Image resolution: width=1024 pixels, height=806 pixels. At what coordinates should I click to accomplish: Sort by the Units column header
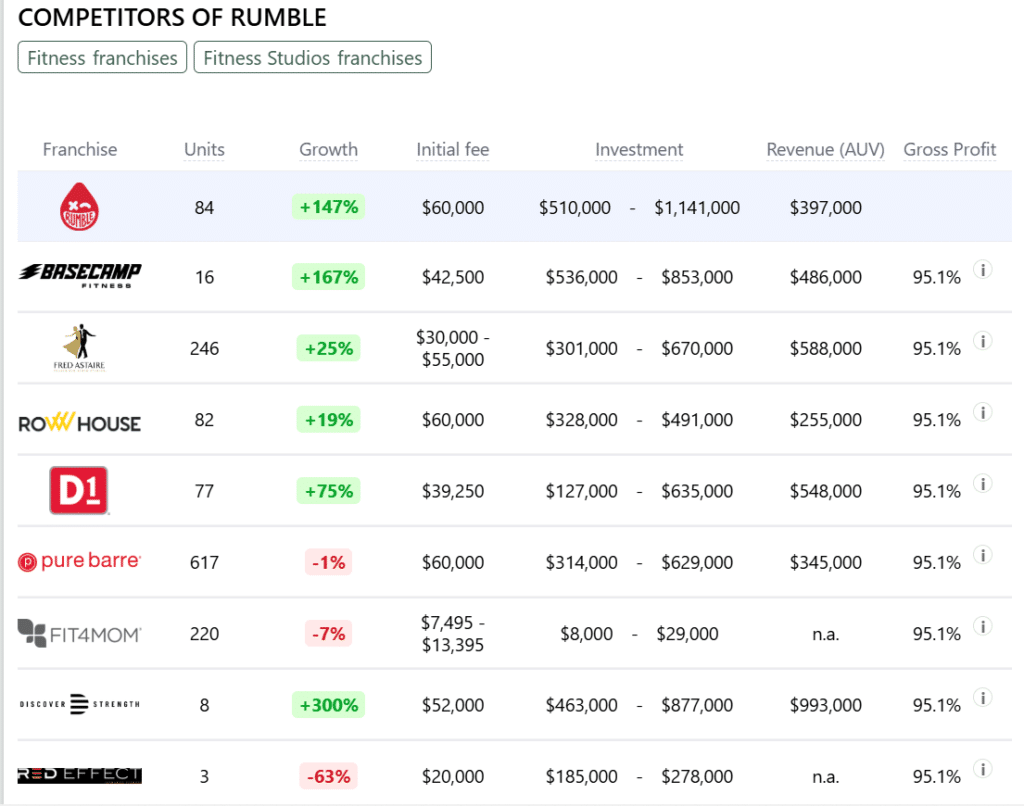(204, 150)
